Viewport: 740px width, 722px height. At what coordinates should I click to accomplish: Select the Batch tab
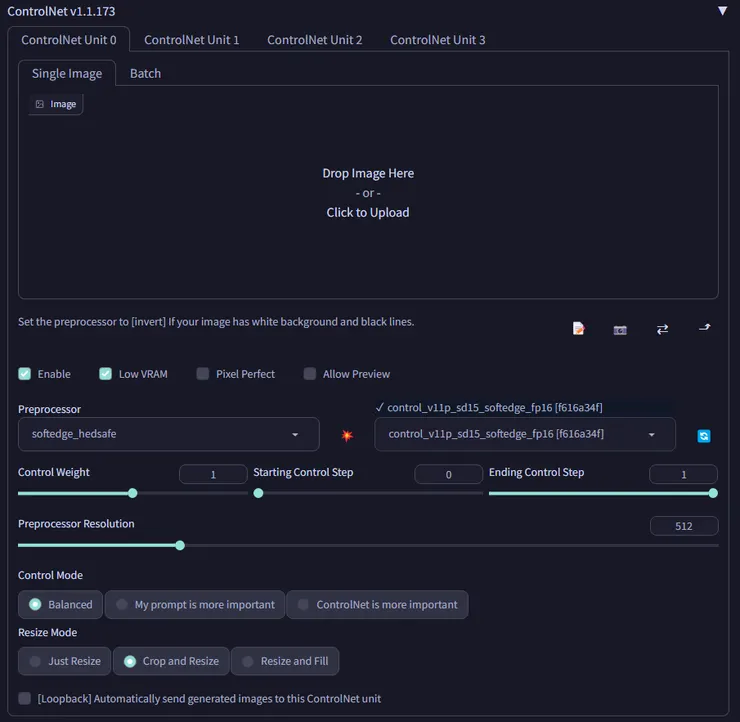(145, 74)
